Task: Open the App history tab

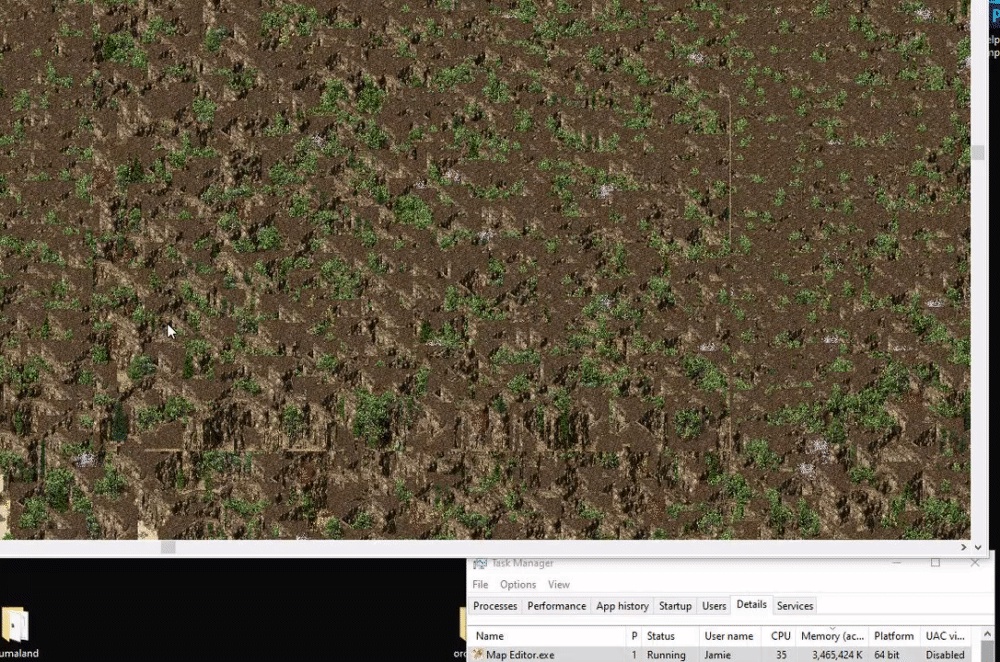Action: tap(622, 606)
